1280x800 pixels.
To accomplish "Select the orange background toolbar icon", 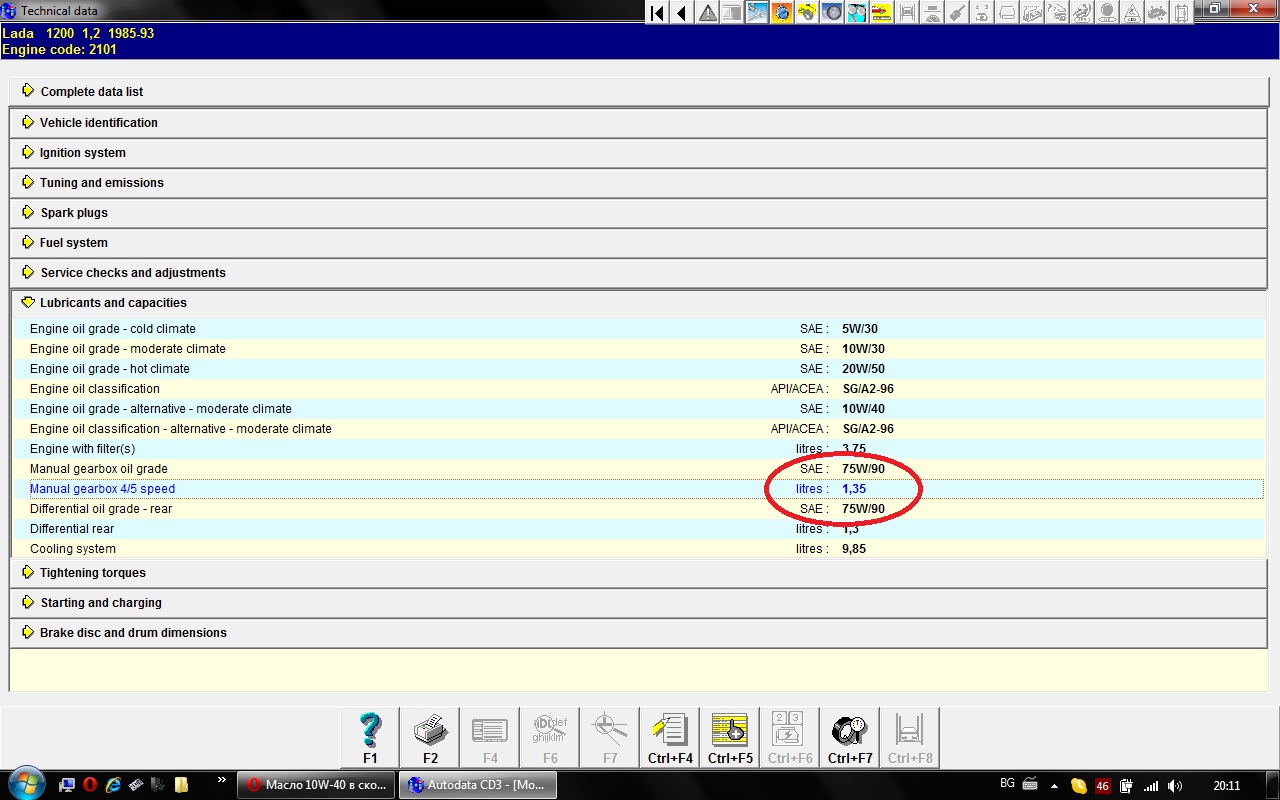I will [x=782, y=12].
